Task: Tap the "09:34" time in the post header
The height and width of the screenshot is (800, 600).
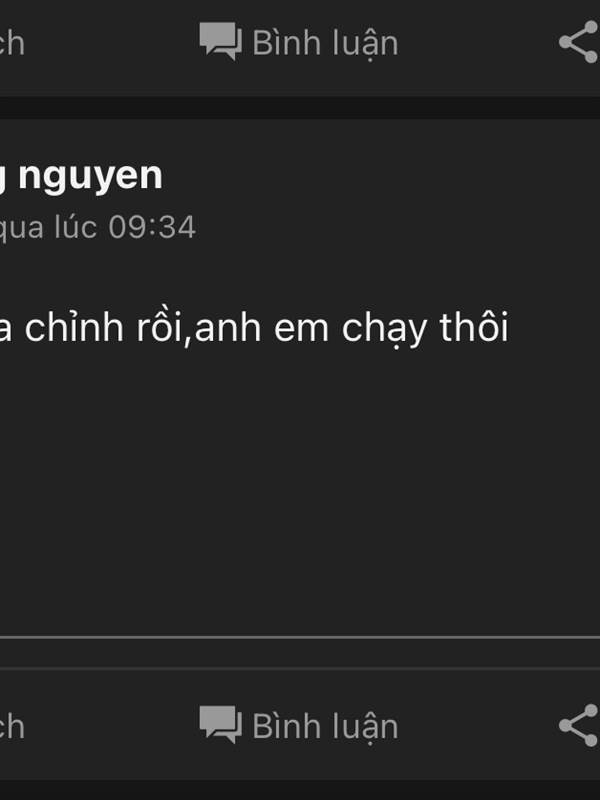Action: pyautogui.click(x=153, y=227)
